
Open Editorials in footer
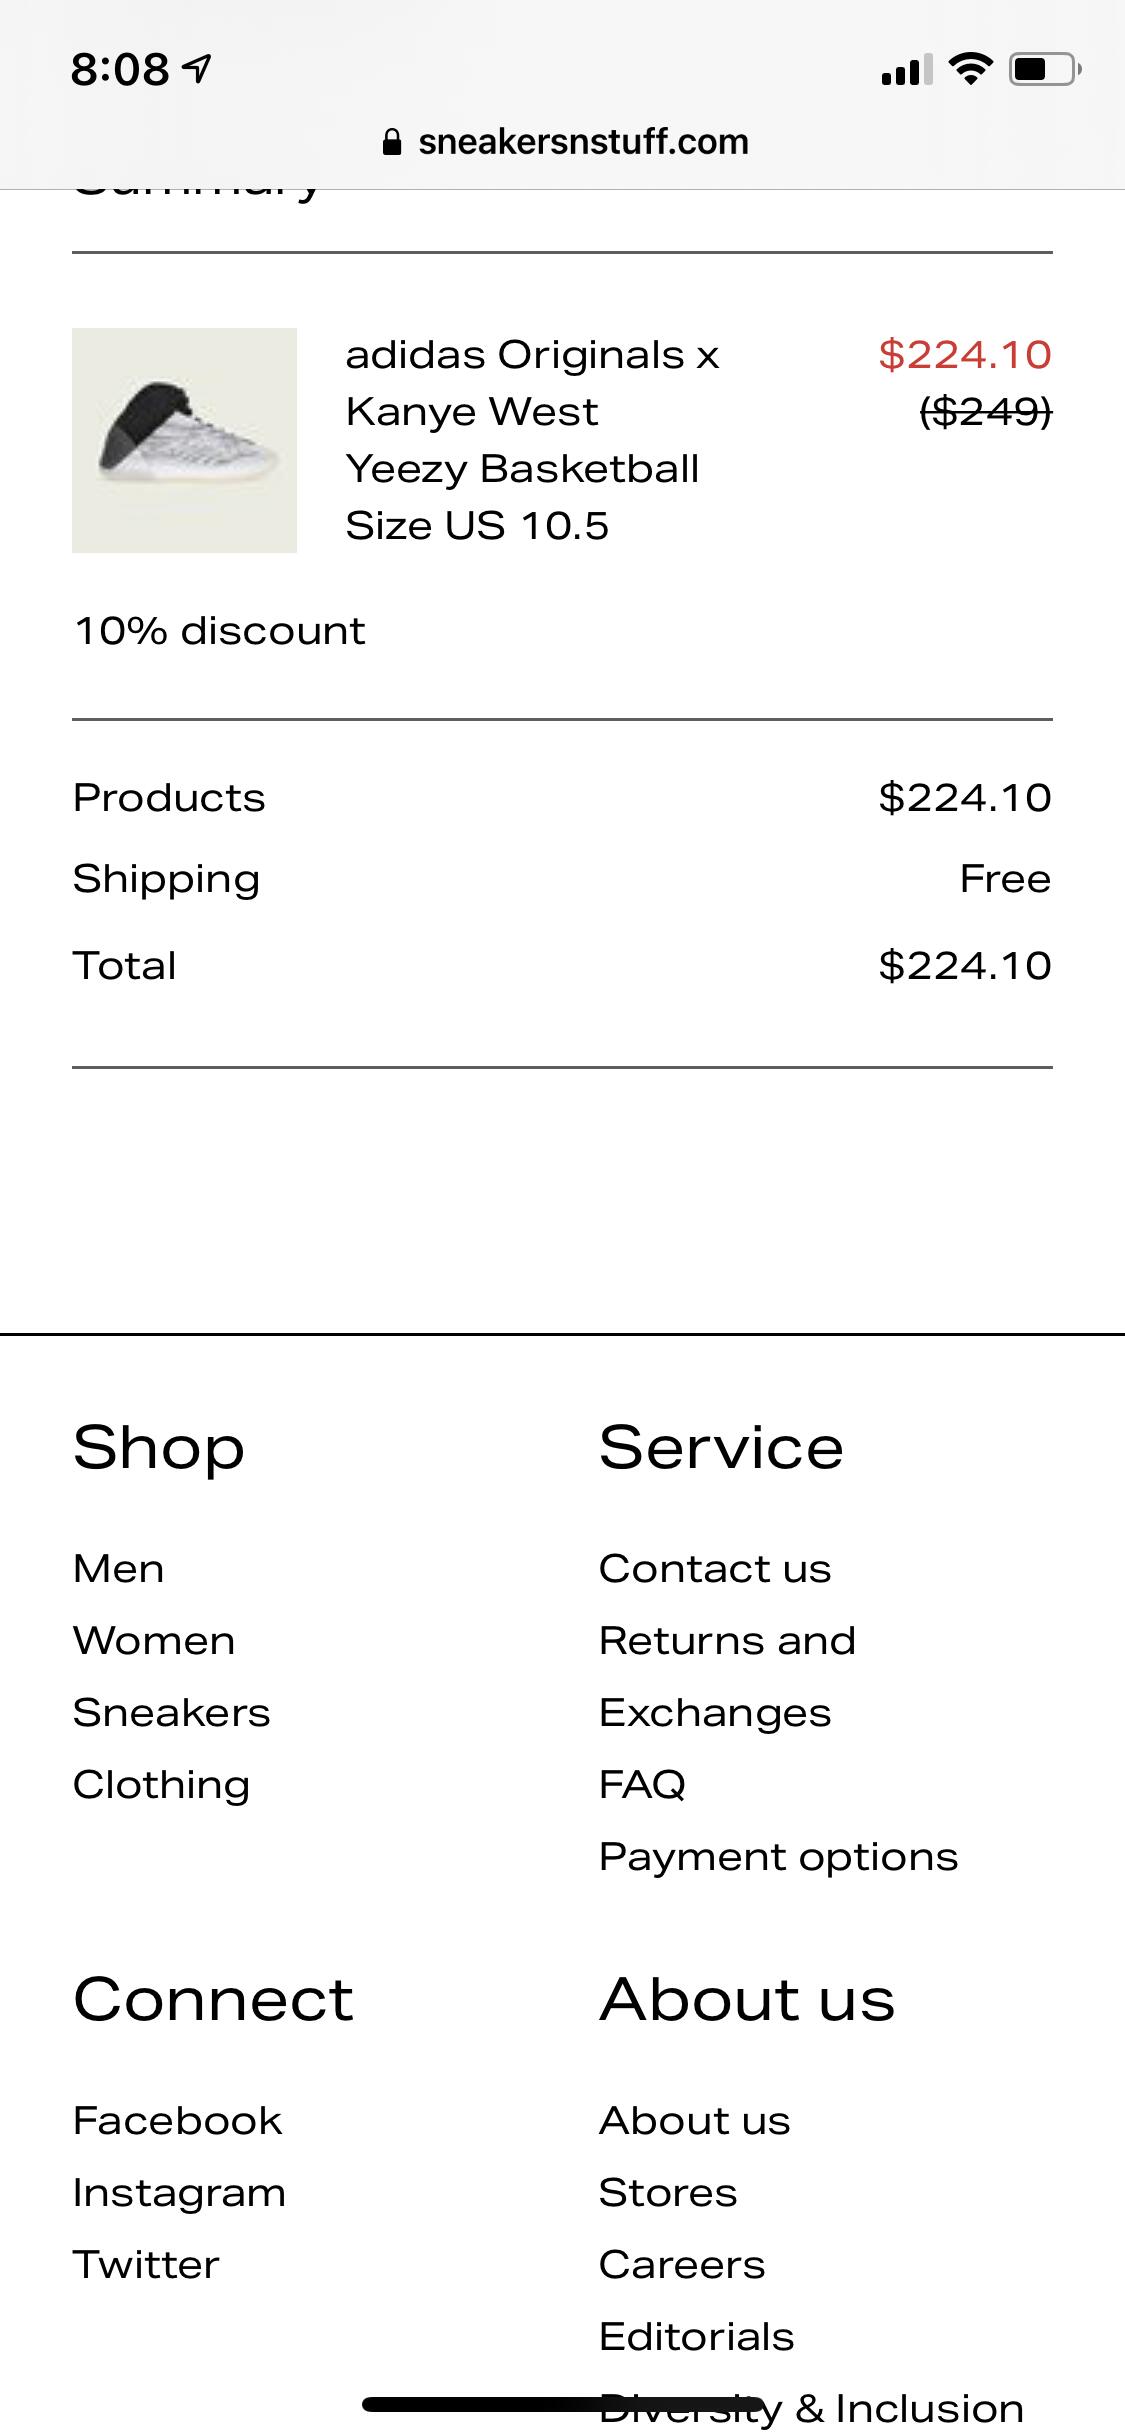coord(696,2337)
